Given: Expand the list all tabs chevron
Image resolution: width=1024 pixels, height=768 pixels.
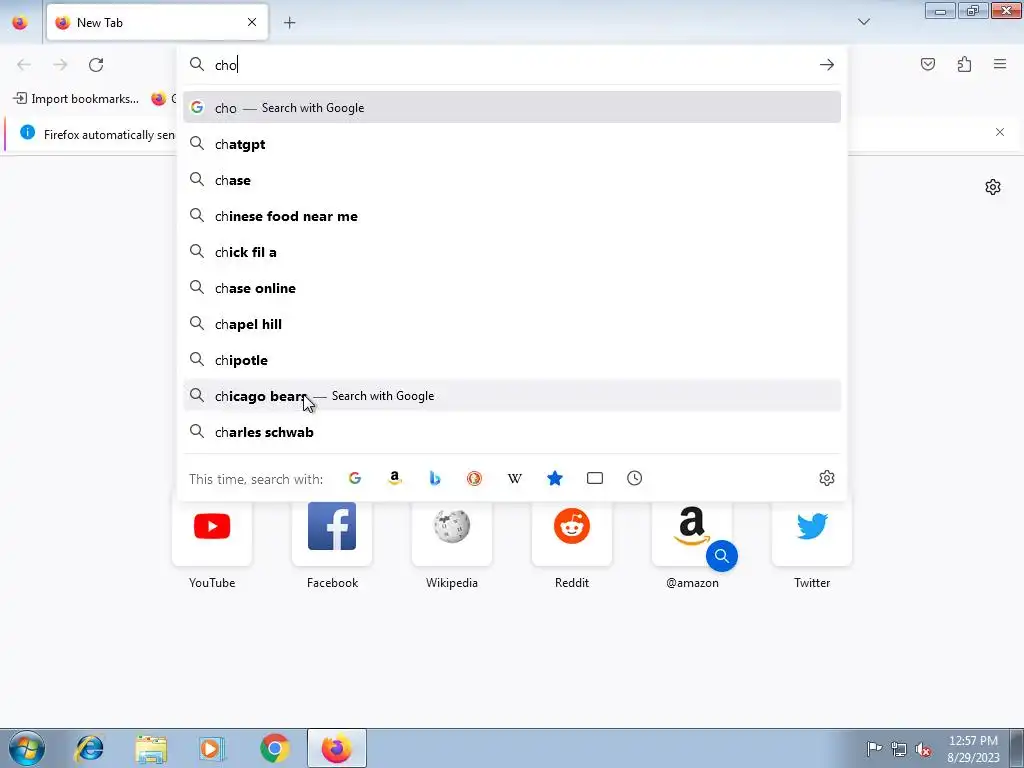Looking at the screenshot, I should coord(863,22).
